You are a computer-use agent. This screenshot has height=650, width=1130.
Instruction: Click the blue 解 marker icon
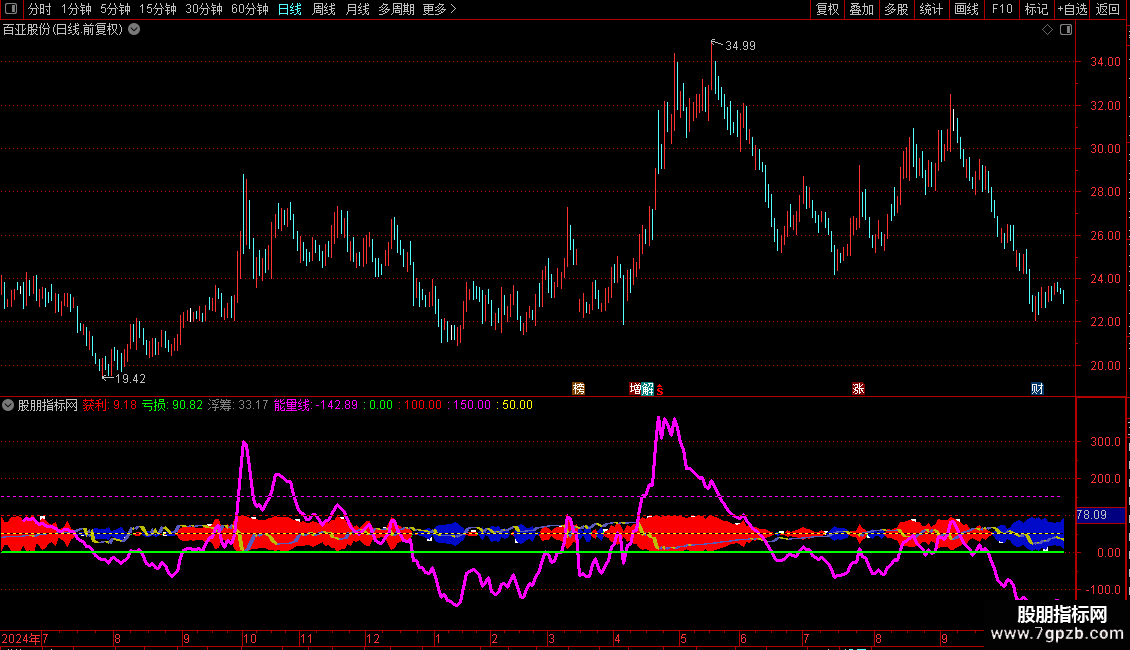tap(647, 389)
